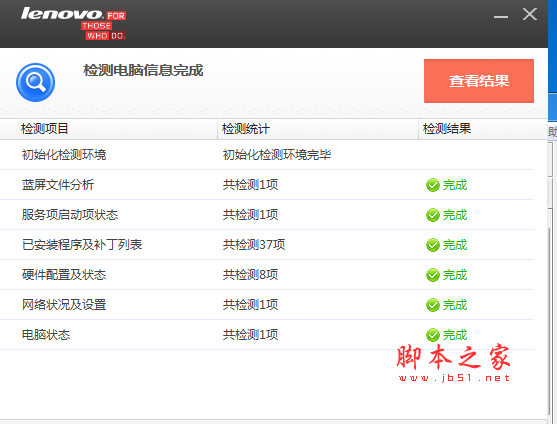Click 共检测1项 in 电脑状态 row

[250, 335]
